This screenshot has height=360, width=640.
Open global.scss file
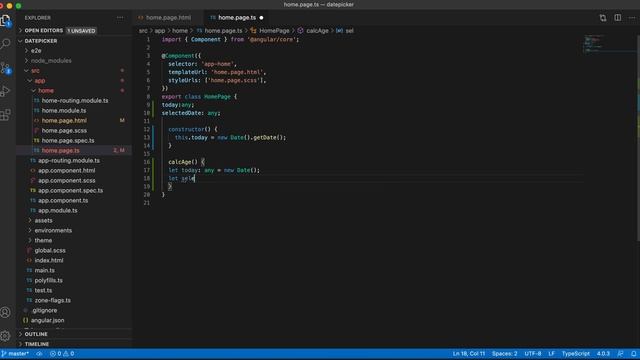50,250
